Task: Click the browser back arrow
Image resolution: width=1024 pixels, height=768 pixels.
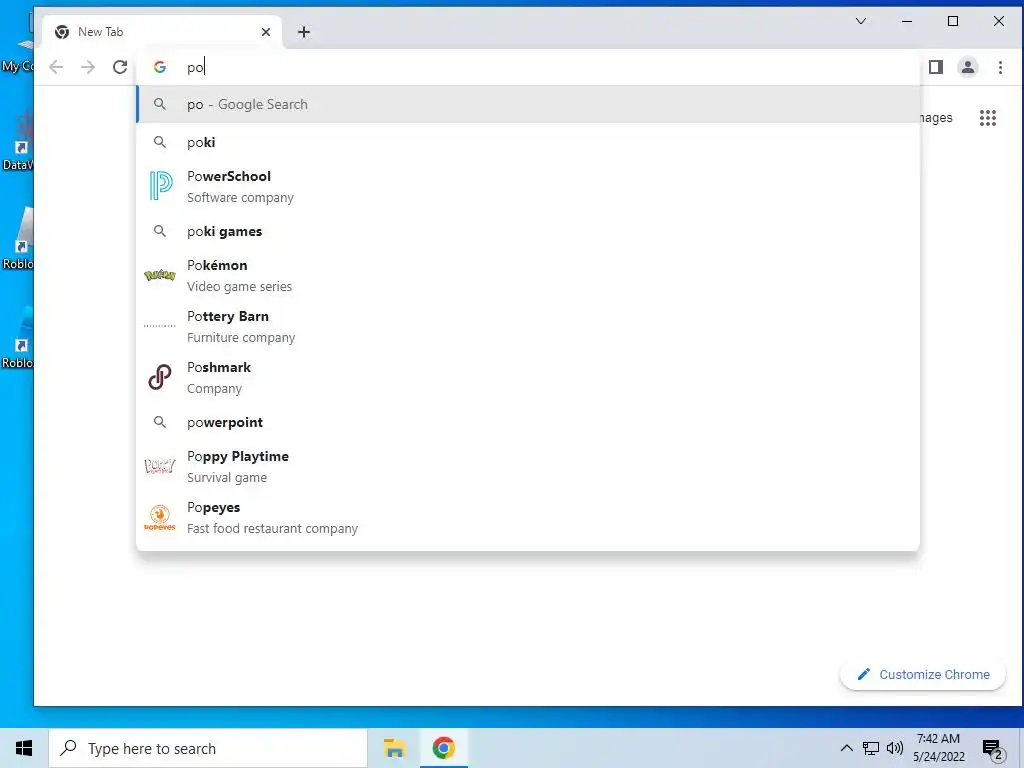Action: tap(56, 67)
